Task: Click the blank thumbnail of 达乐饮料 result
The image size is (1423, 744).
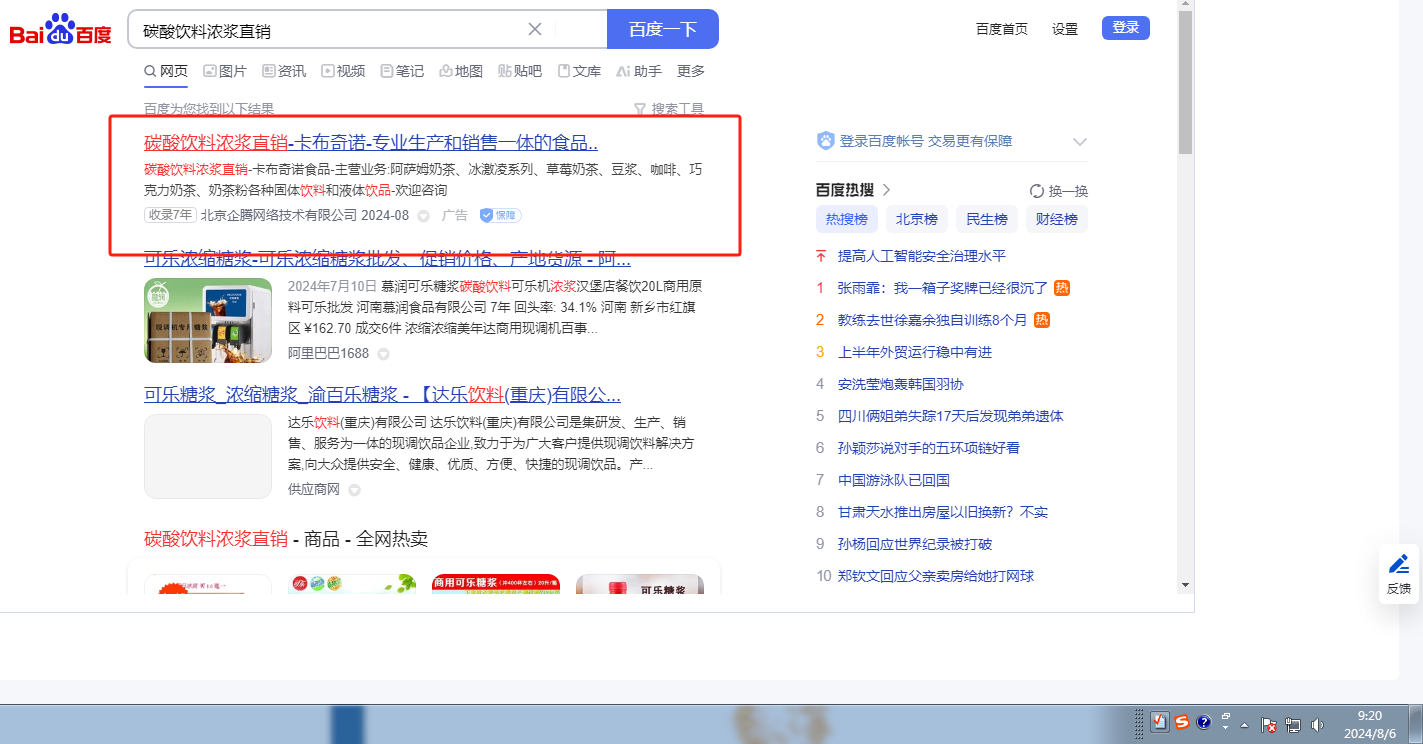Action: [208, 456]
